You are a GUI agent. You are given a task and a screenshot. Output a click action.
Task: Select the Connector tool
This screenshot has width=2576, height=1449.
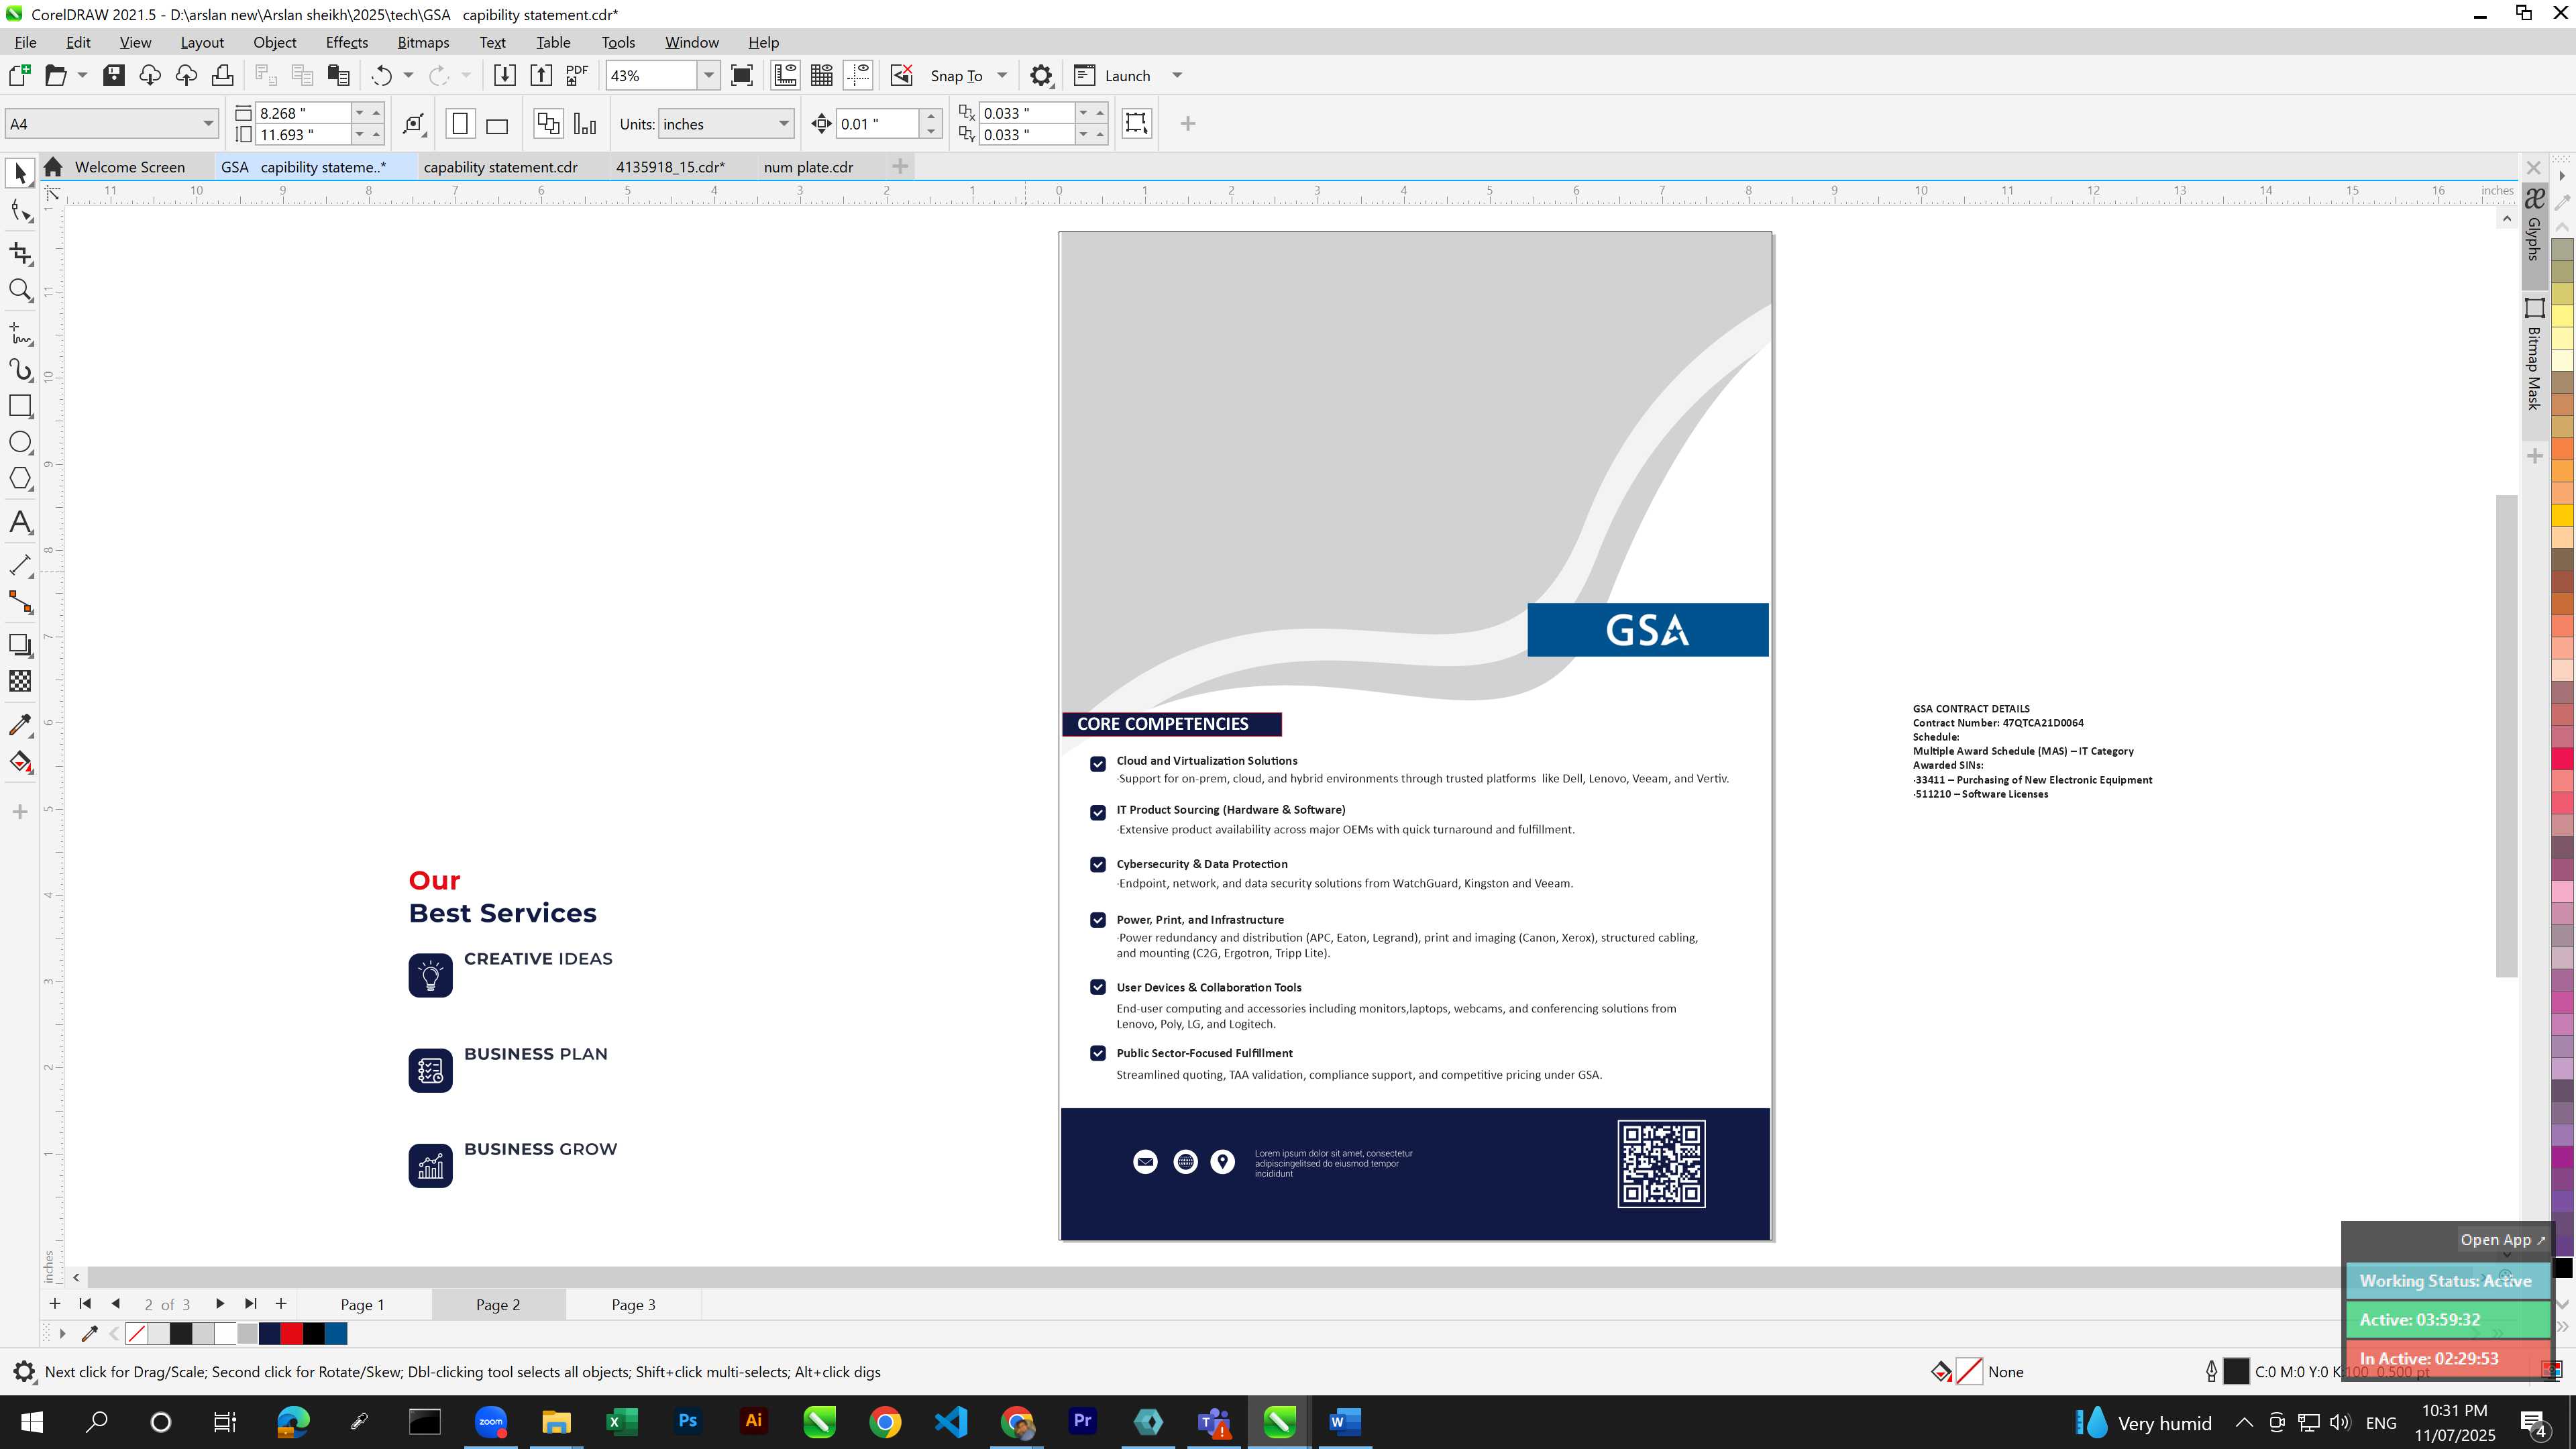[20, 602]
